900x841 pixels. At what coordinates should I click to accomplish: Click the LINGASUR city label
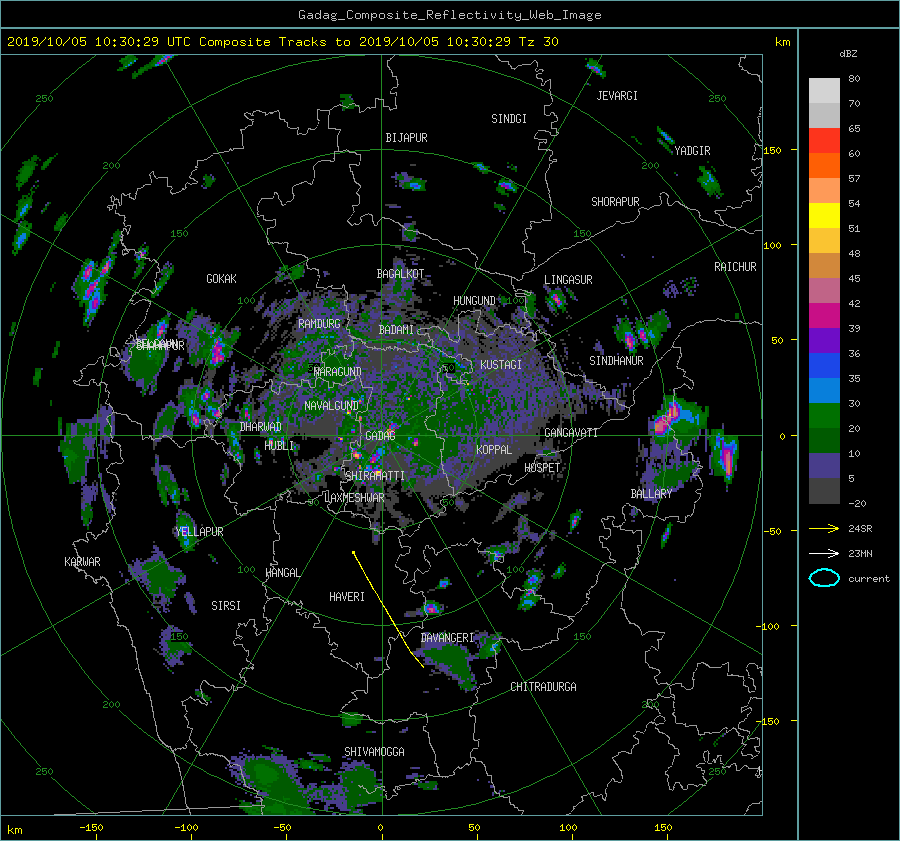pos(568,280)
